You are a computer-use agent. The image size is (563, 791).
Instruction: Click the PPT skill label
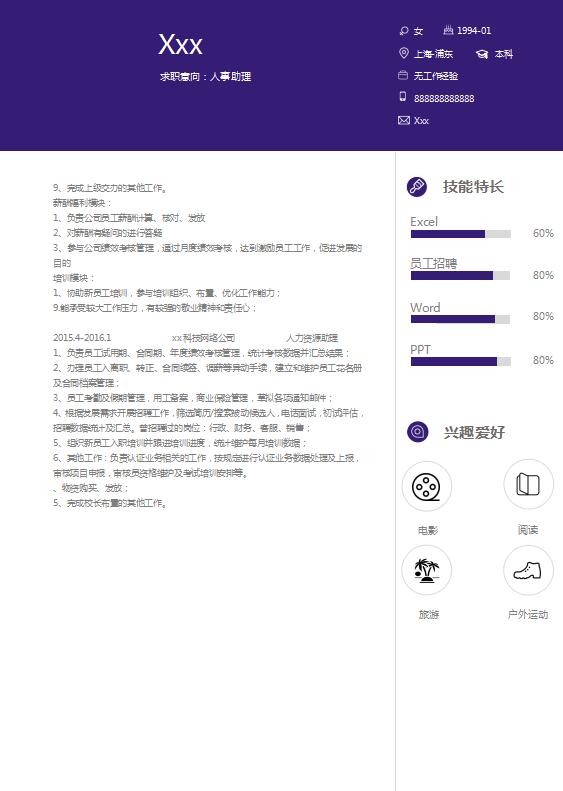pyautogui.click(x=420, y=350)
